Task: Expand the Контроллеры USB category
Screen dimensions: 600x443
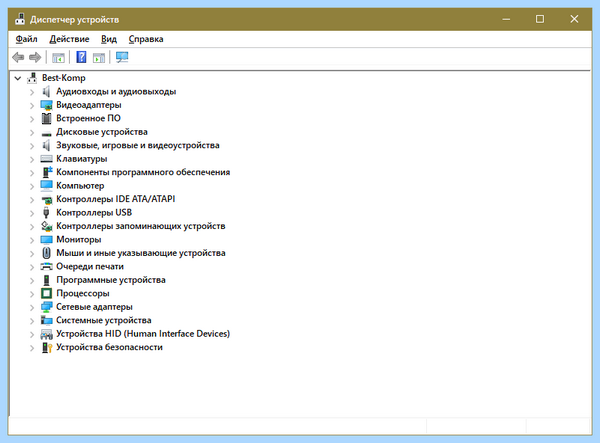Action: [32, 213]
